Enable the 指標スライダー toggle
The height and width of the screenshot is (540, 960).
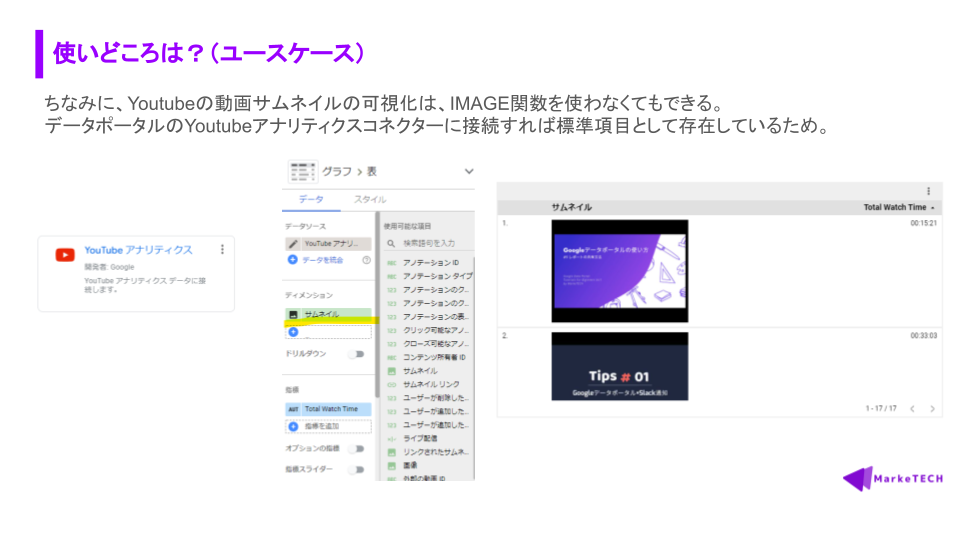357,470
